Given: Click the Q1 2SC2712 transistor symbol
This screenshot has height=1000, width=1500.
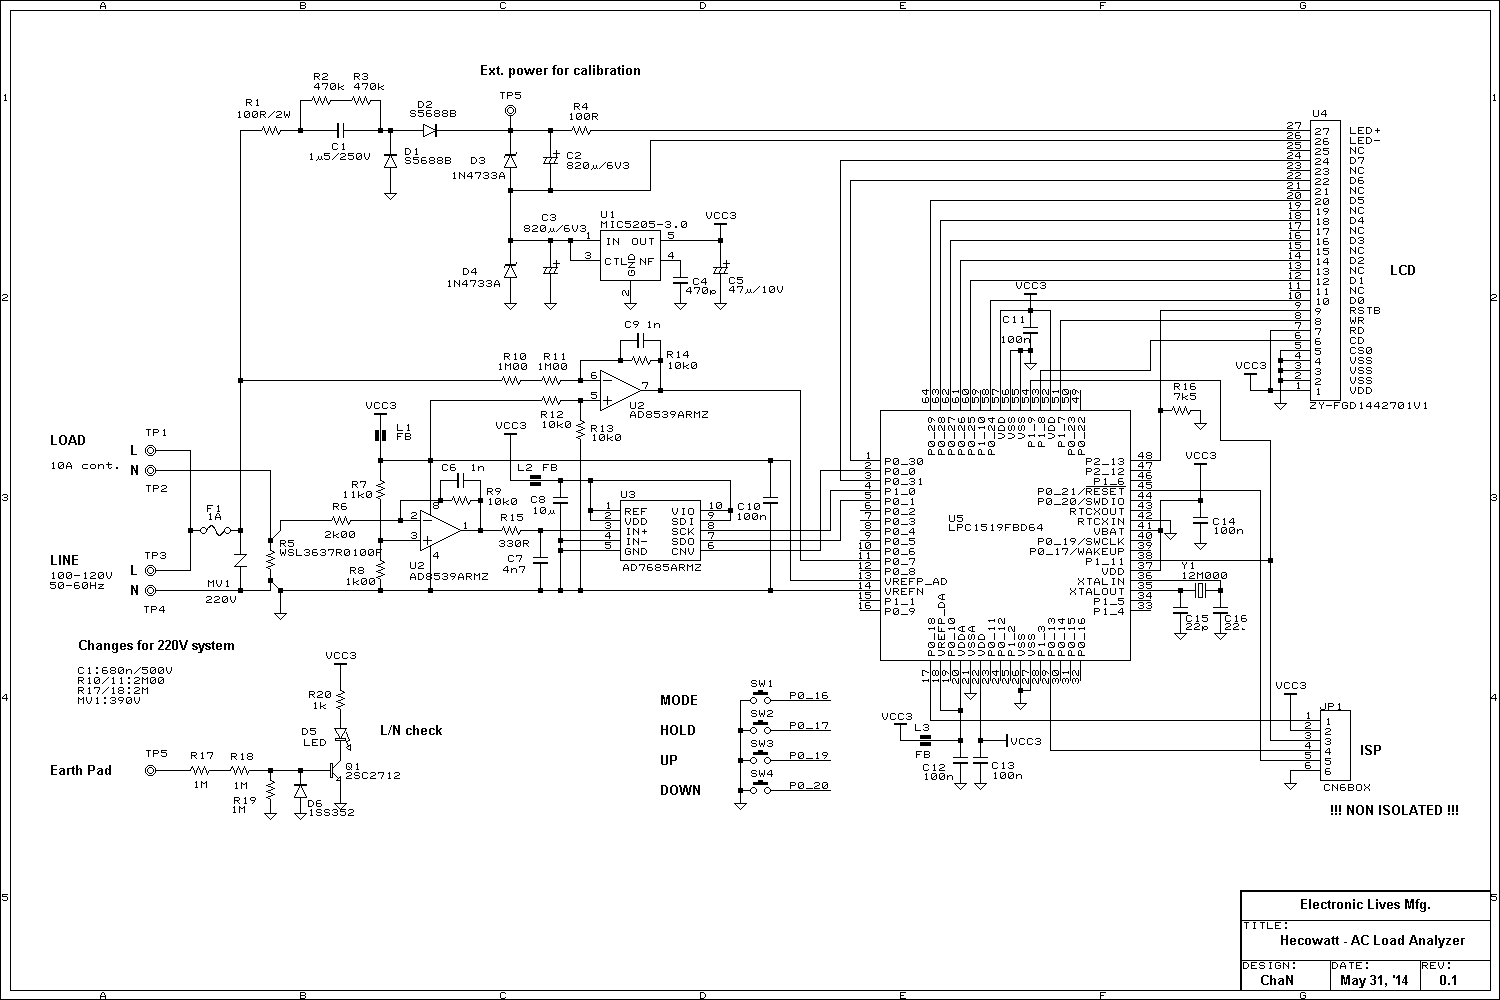Looking at the screenshot, I should click(x=336, y=771).
